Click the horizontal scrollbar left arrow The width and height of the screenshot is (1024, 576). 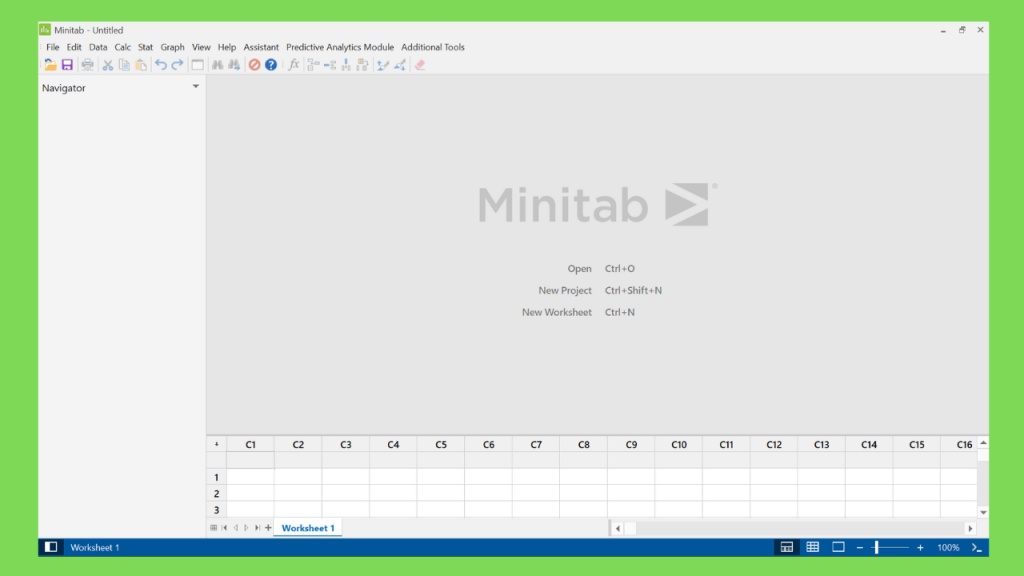click(618, 528)
